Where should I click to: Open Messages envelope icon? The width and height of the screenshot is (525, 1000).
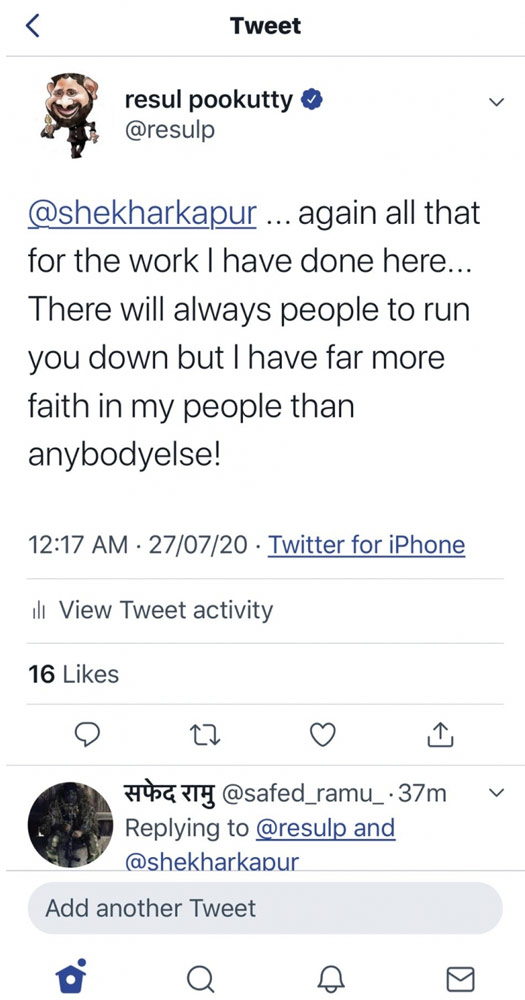point(460,978)
